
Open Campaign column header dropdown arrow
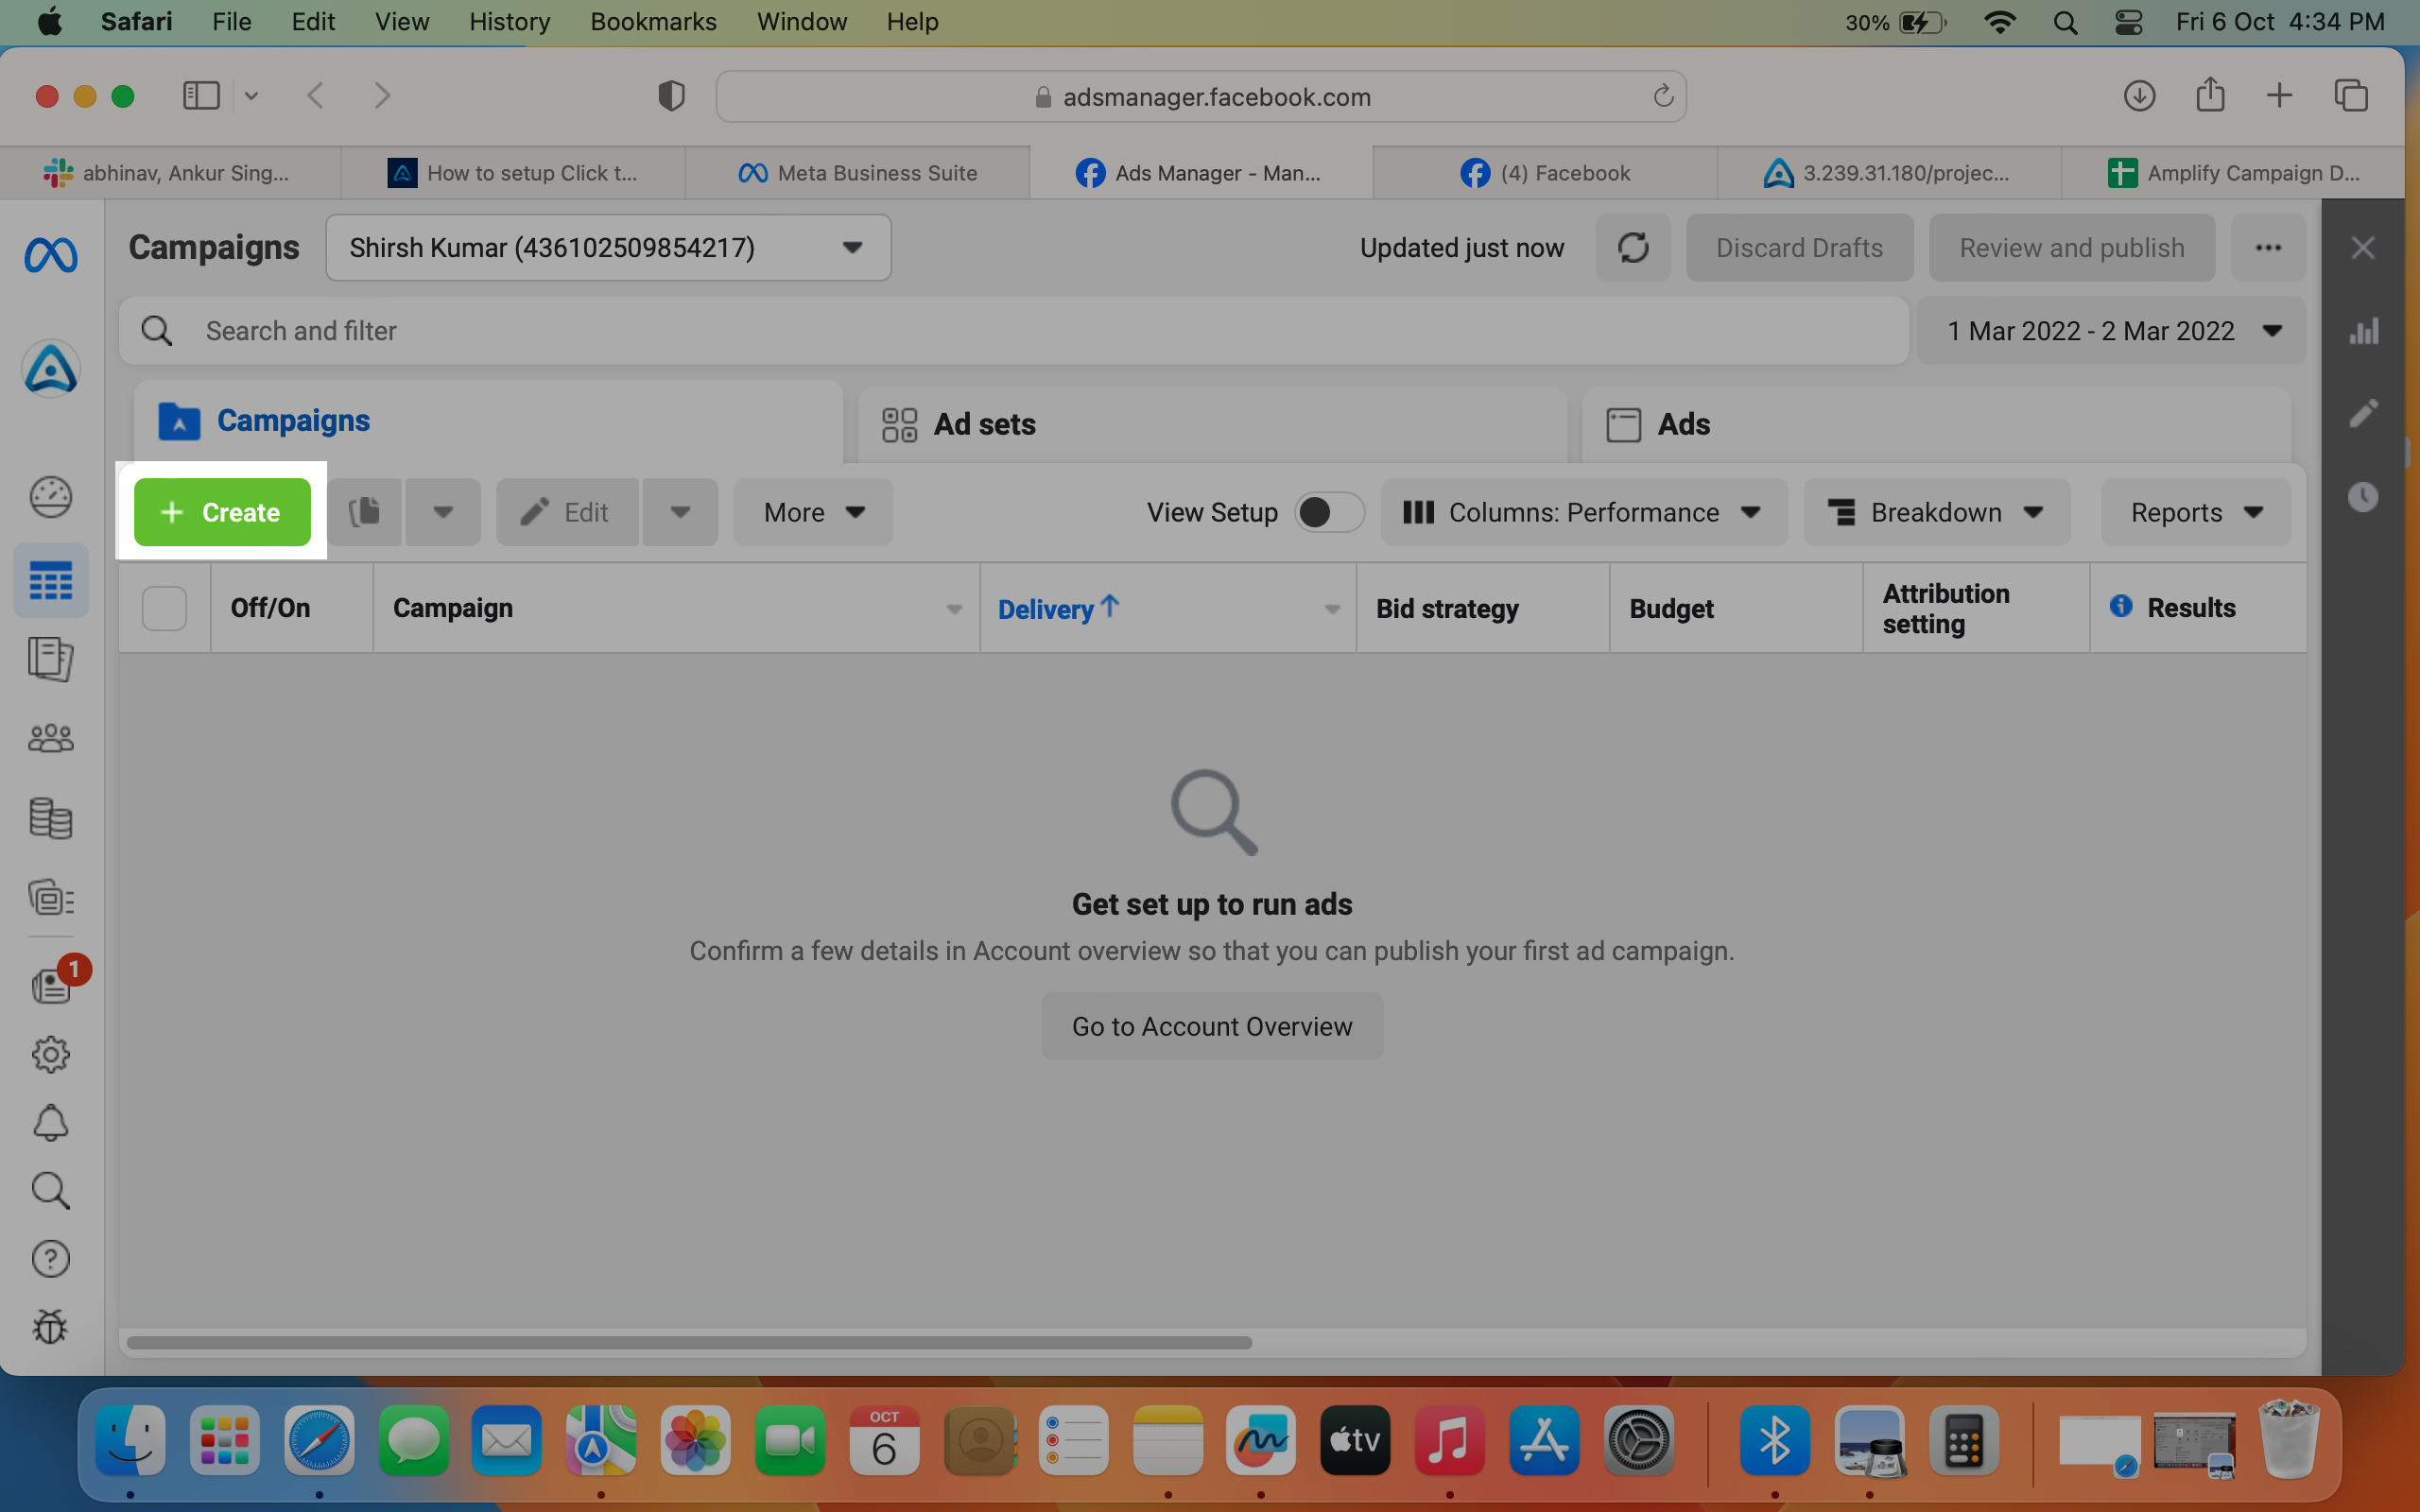pos(954,609)
